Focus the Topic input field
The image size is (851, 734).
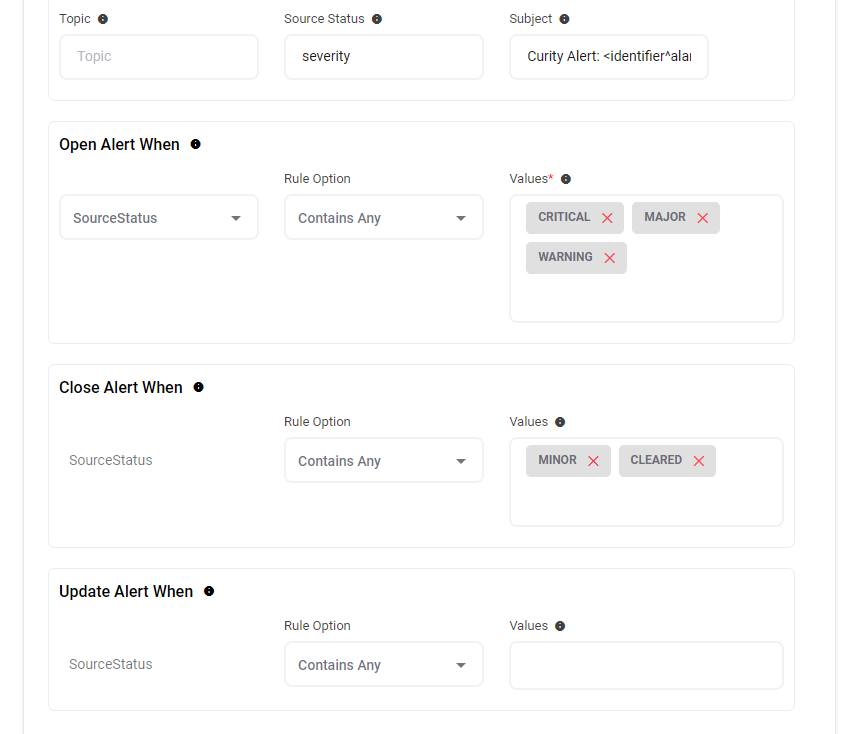[x=159, y=57]
